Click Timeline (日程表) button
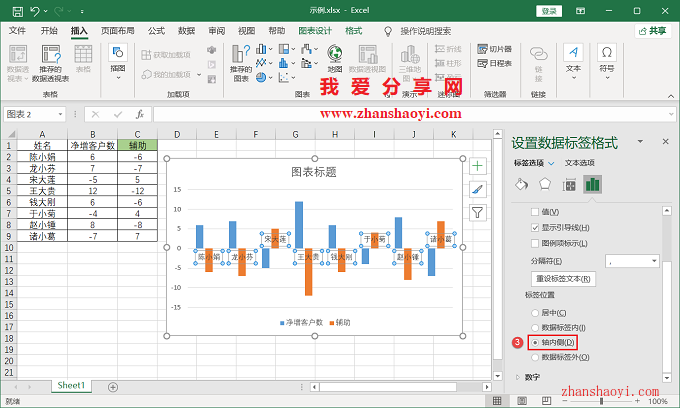 click(494, 63)
